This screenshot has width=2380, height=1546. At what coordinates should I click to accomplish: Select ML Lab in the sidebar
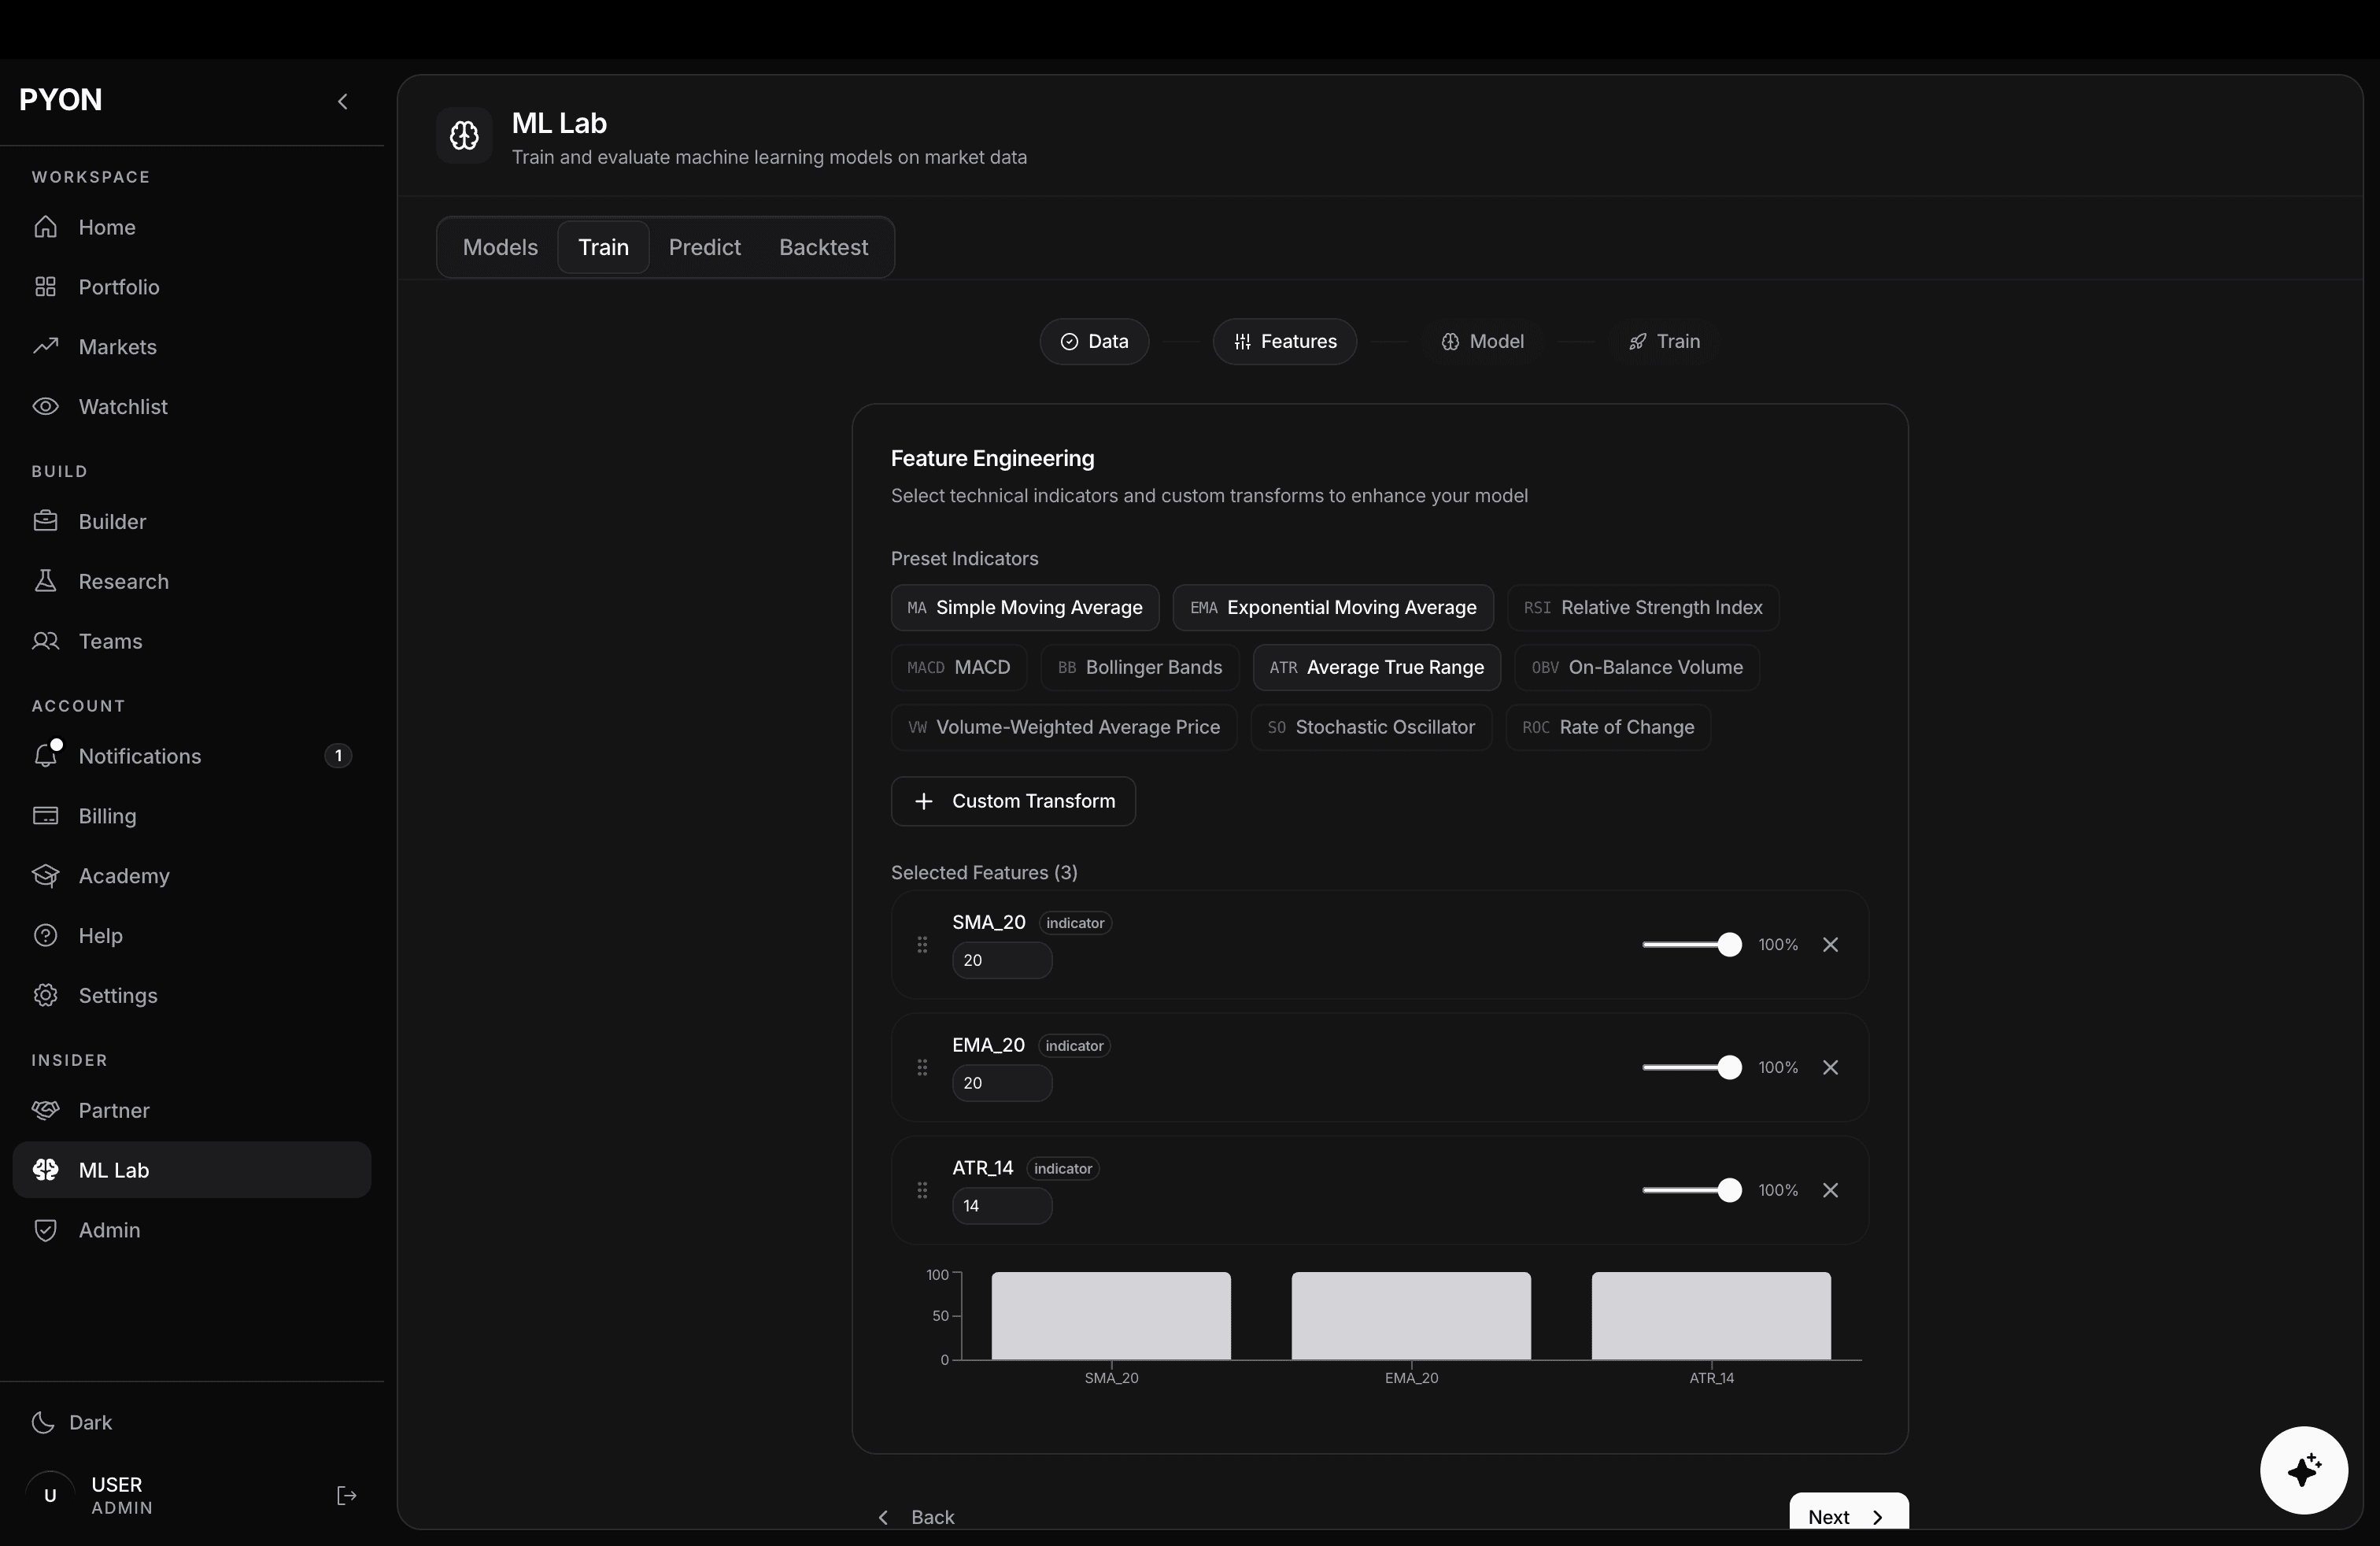[192, 1170]
